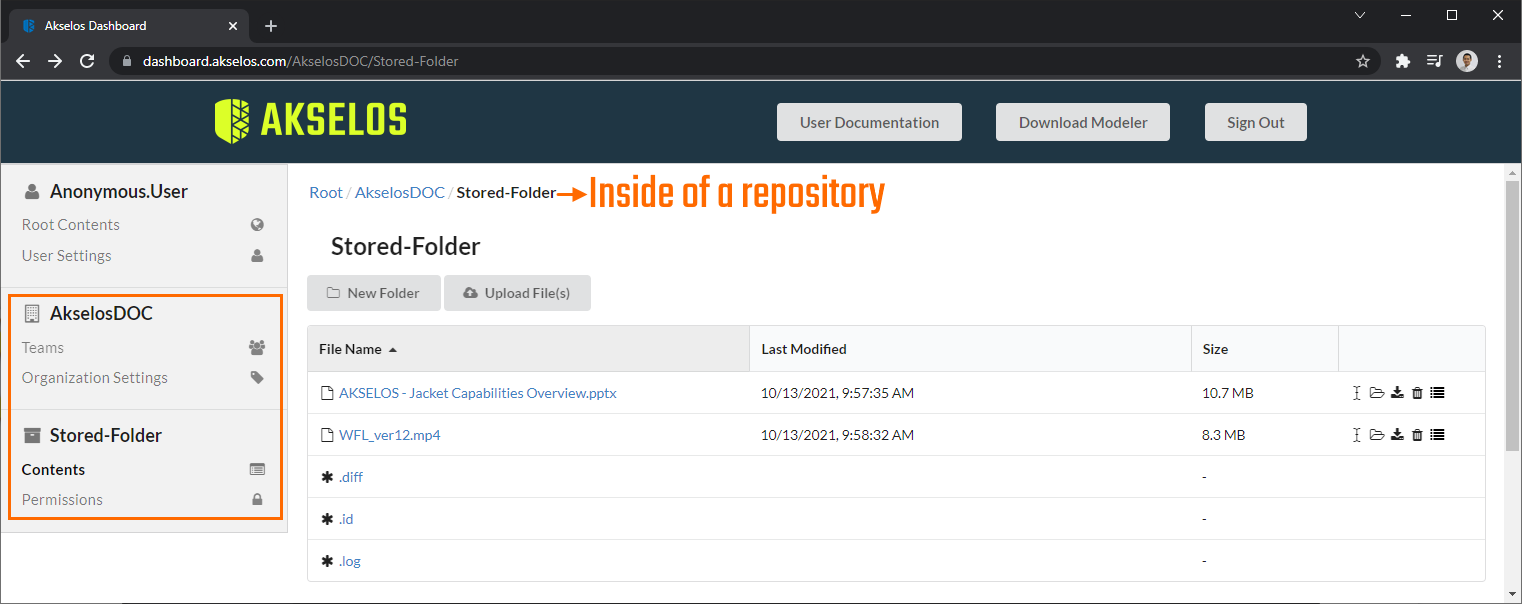Open Root Contents in the sidebar

coord(71,225)
